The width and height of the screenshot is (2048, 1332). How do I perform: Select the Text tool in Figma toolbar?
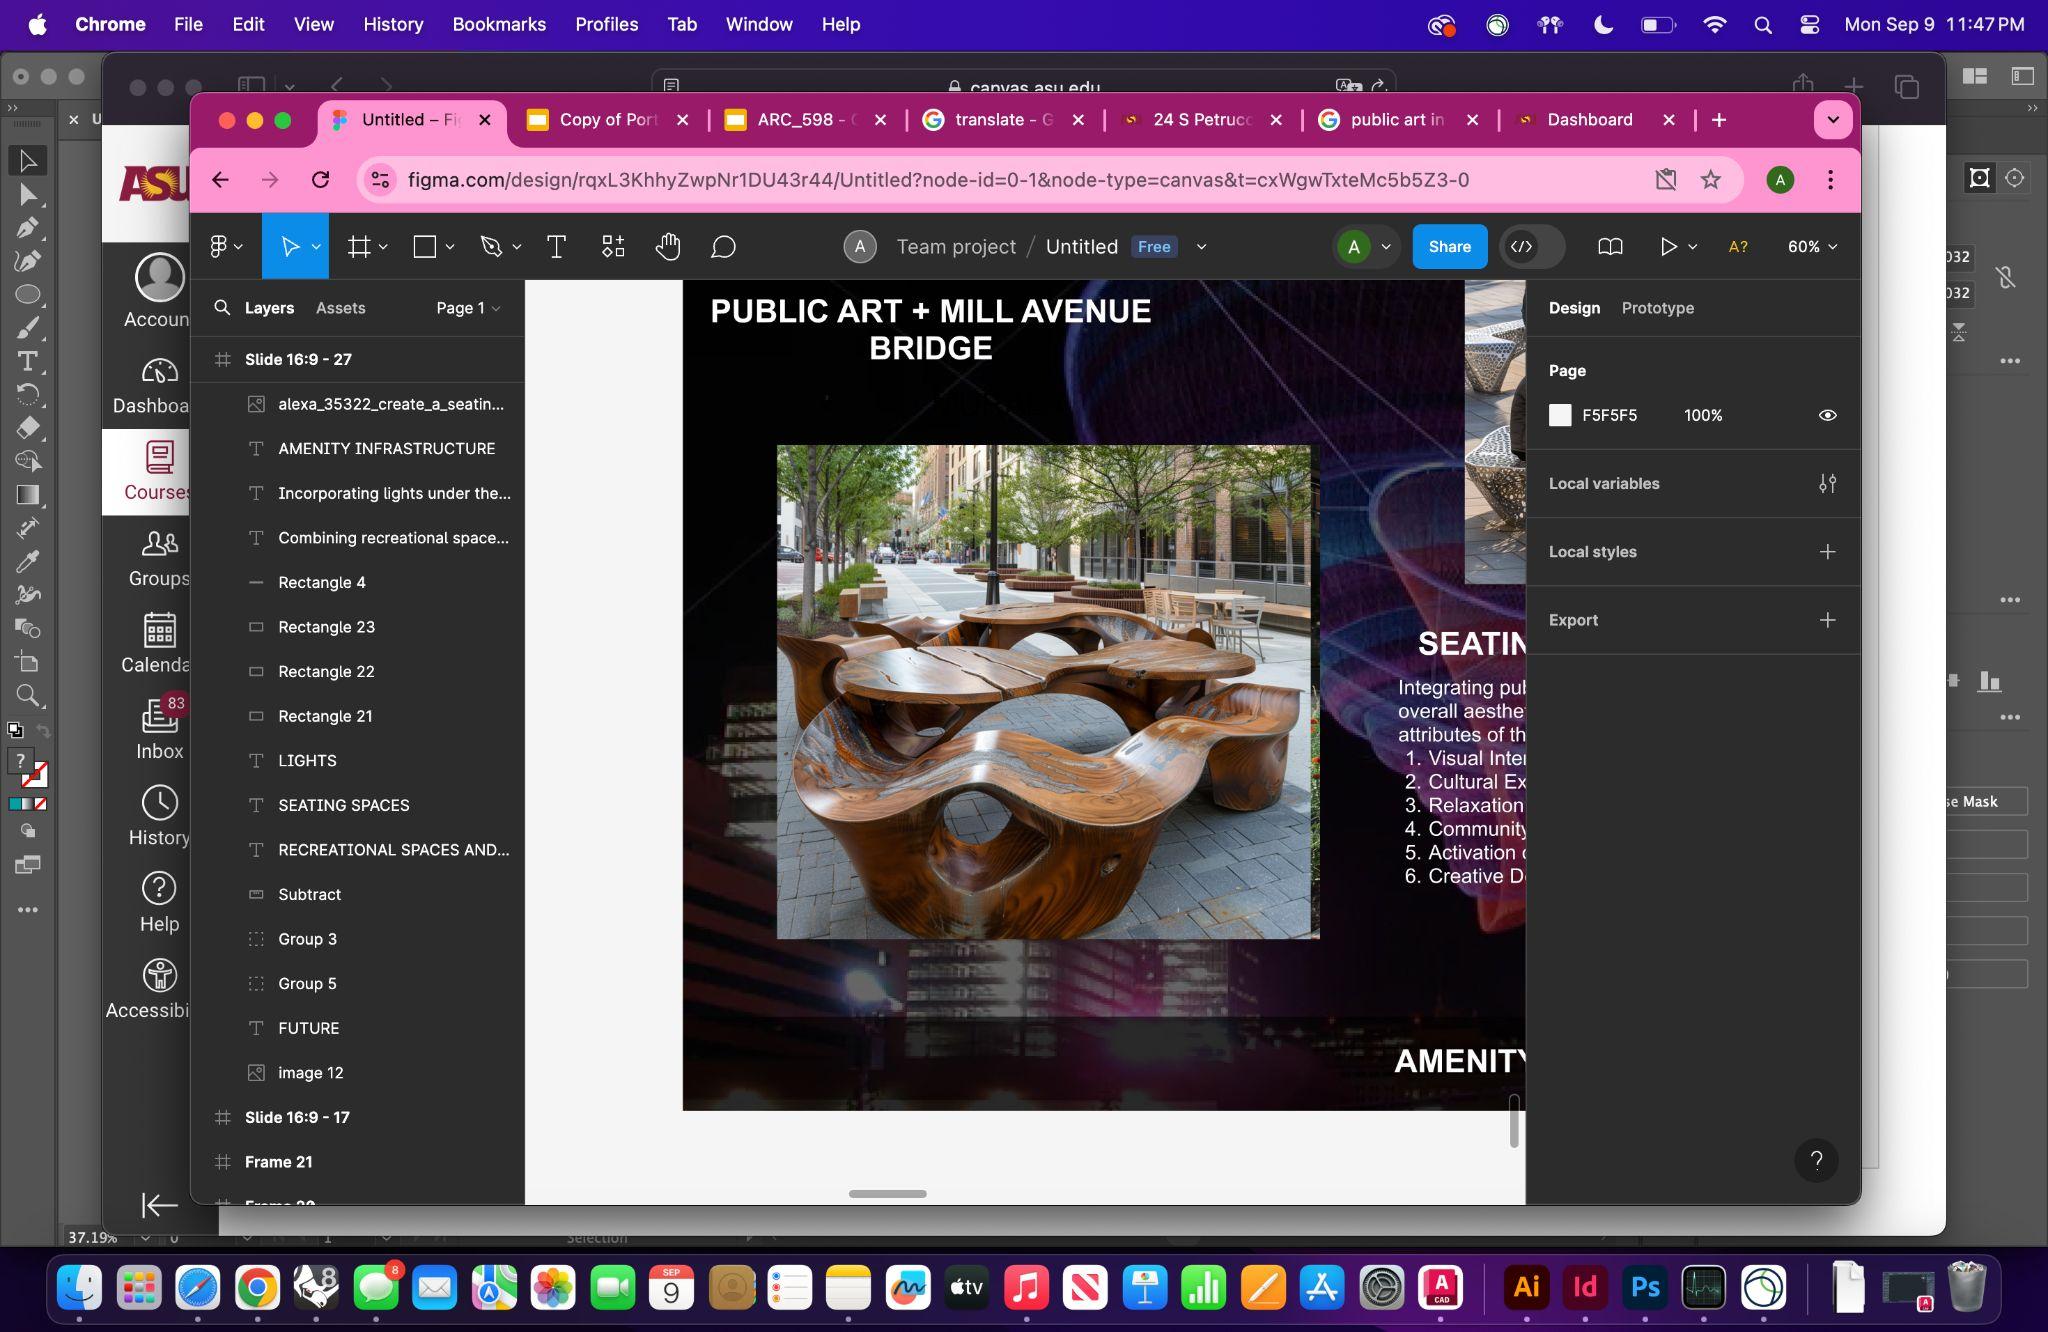[x=556, y=247]
